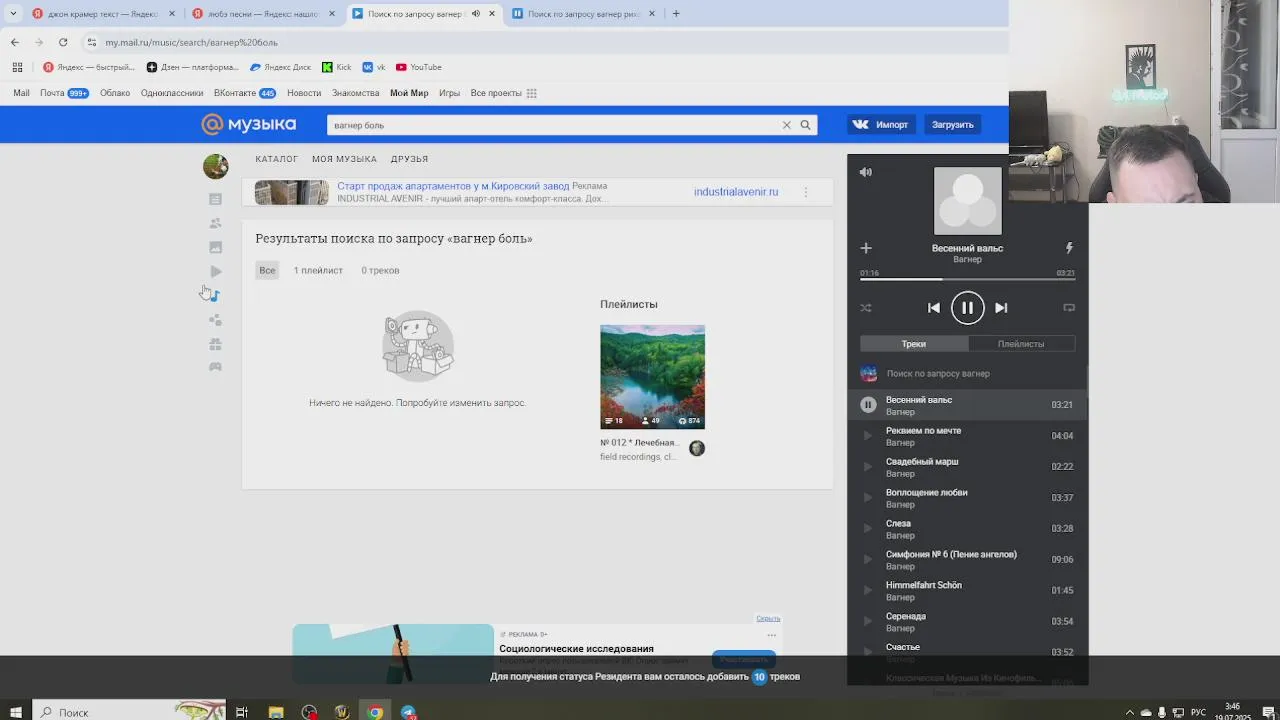
Task: Open the browser apps grid icon
Action: click(17, 67)
